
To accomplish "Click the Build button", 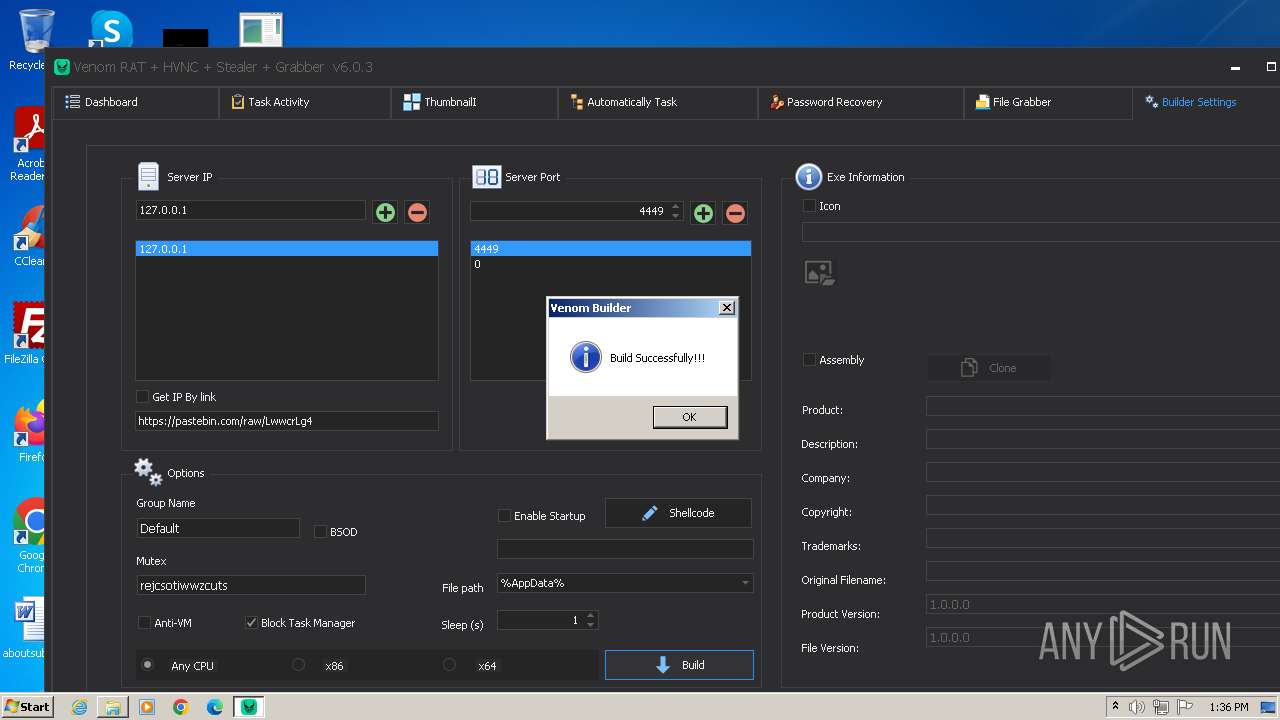I will pyautogui.click(x=679, y=665).
